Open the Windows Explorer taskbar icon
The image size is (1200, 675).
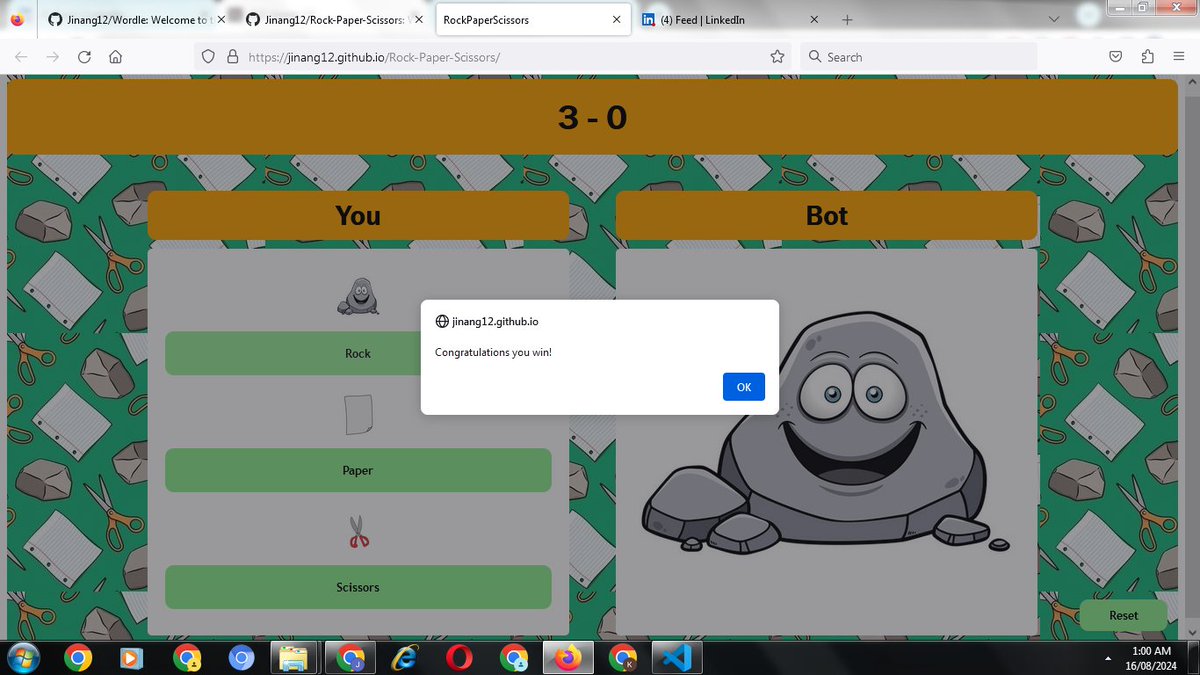(295, 658)
